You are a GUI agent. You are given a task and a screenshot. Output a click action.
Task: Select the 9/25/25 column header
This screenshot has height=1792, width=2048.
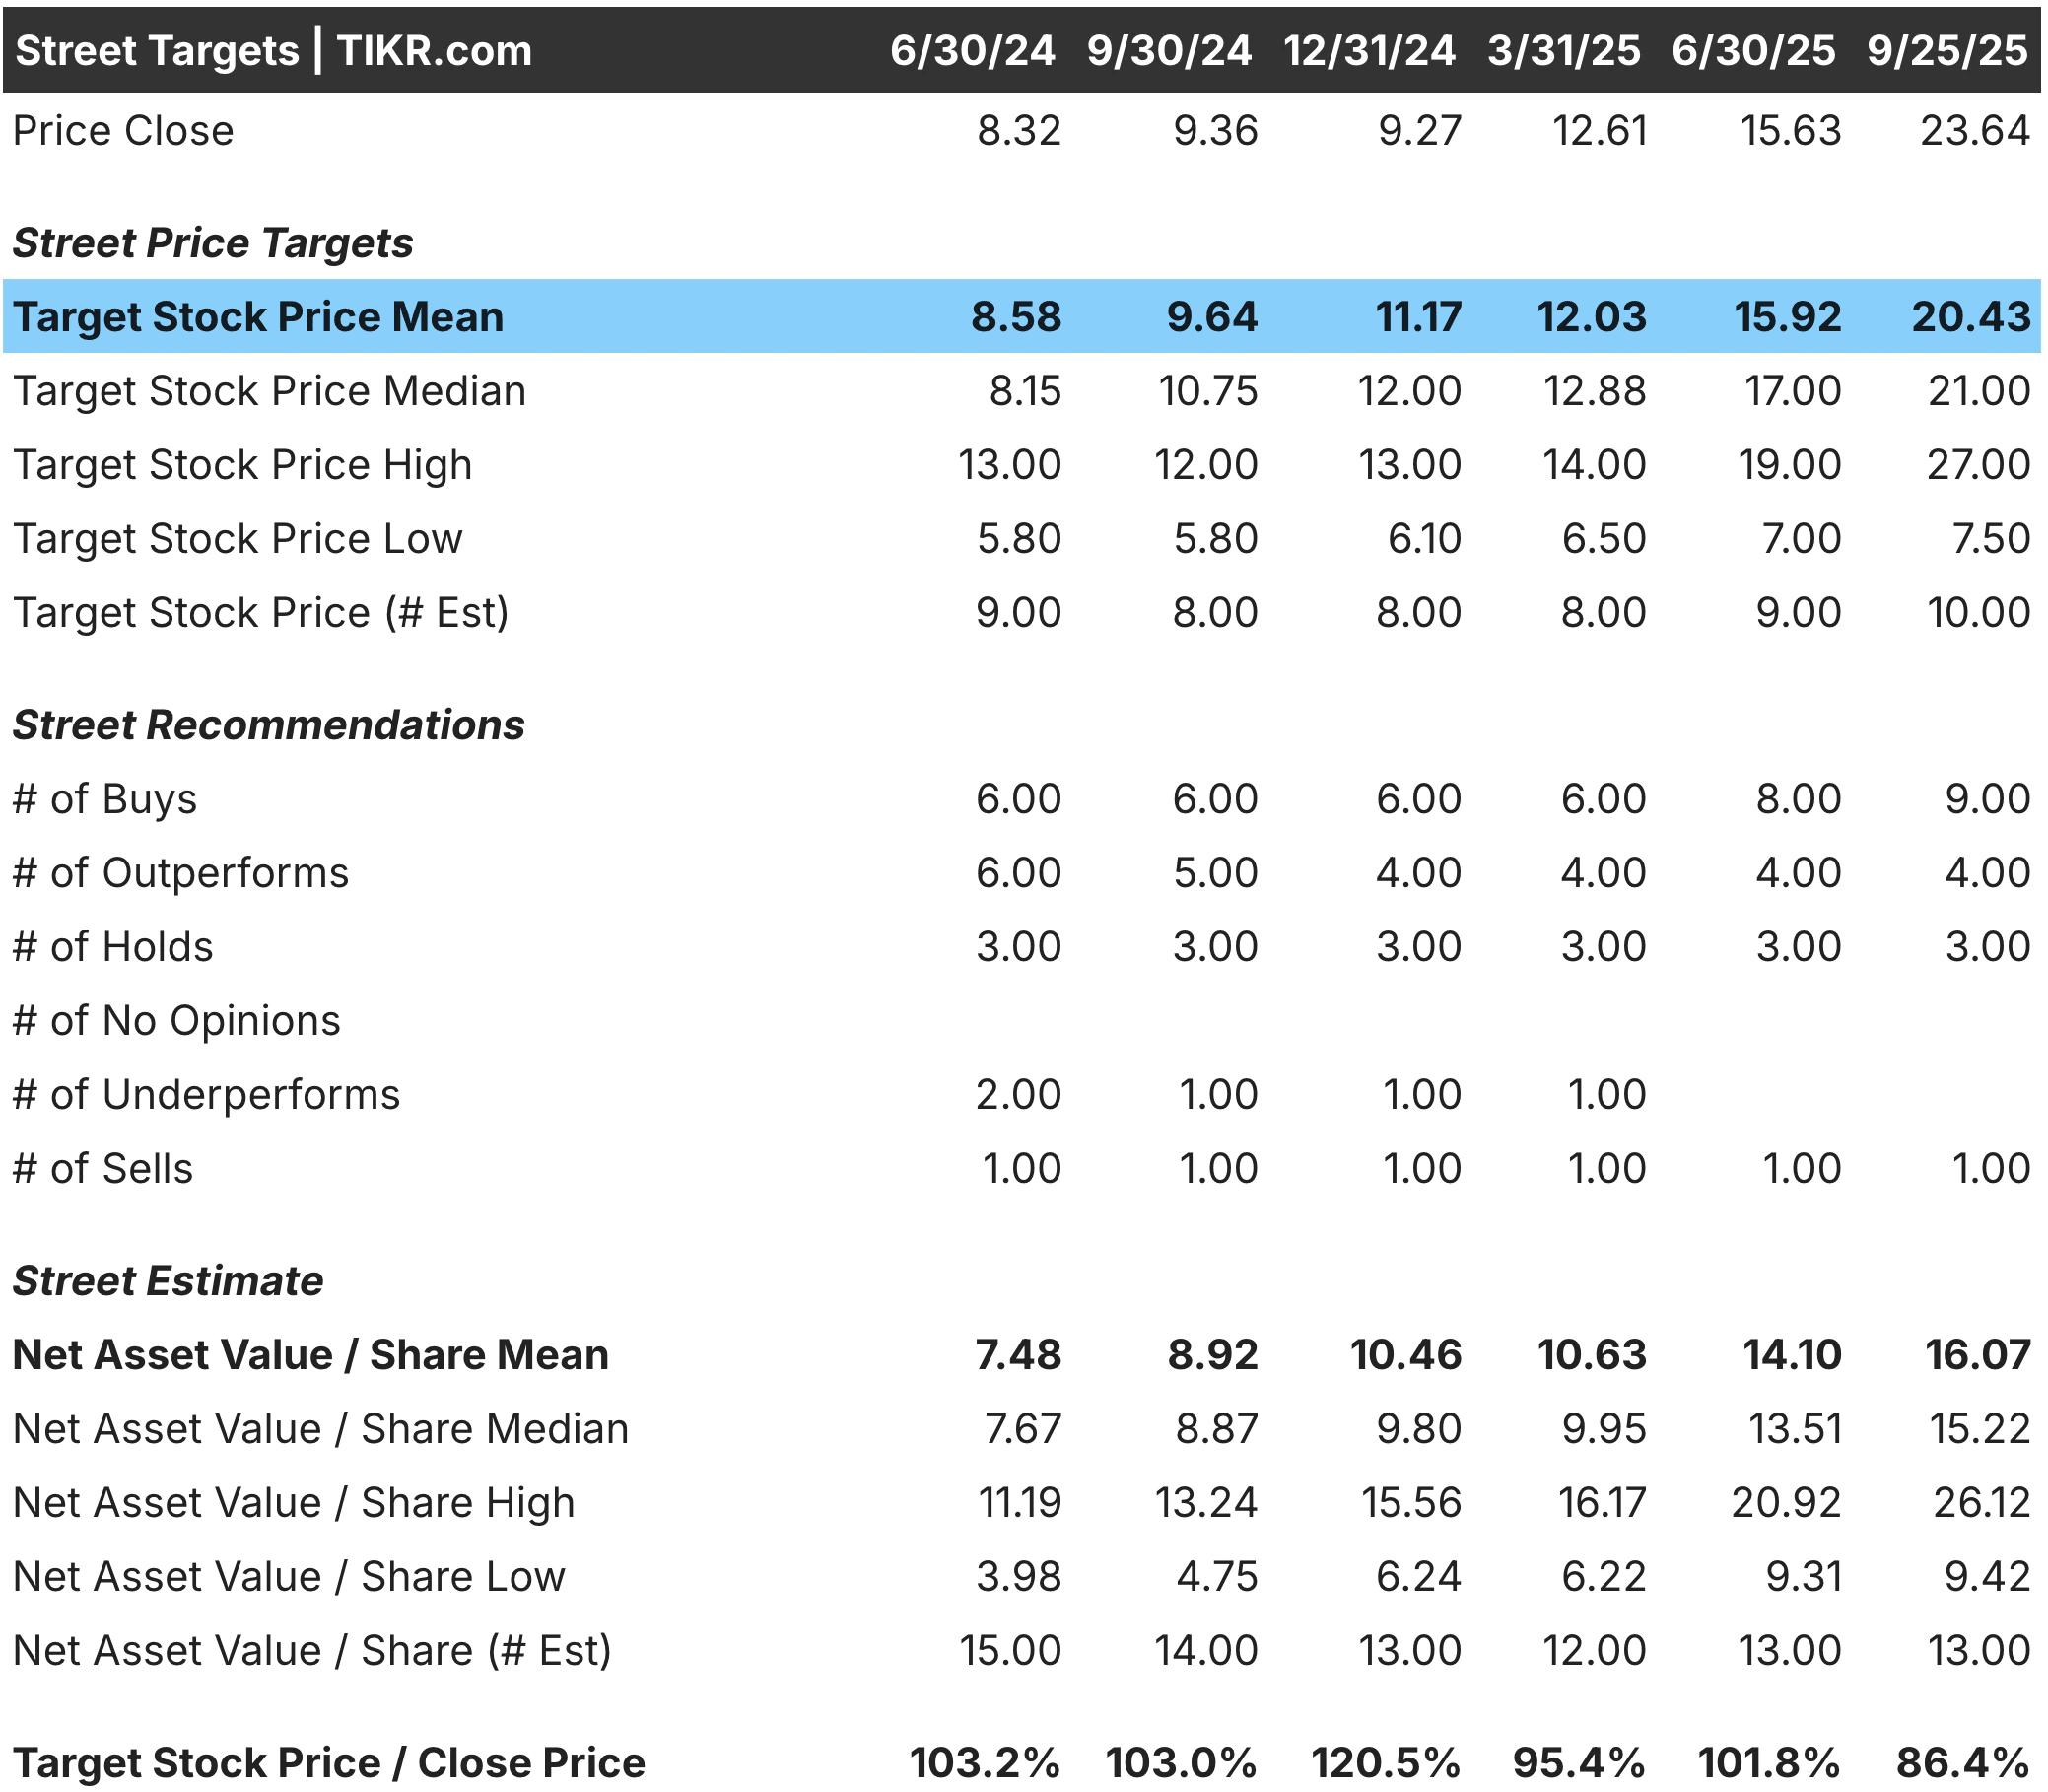1946,51
